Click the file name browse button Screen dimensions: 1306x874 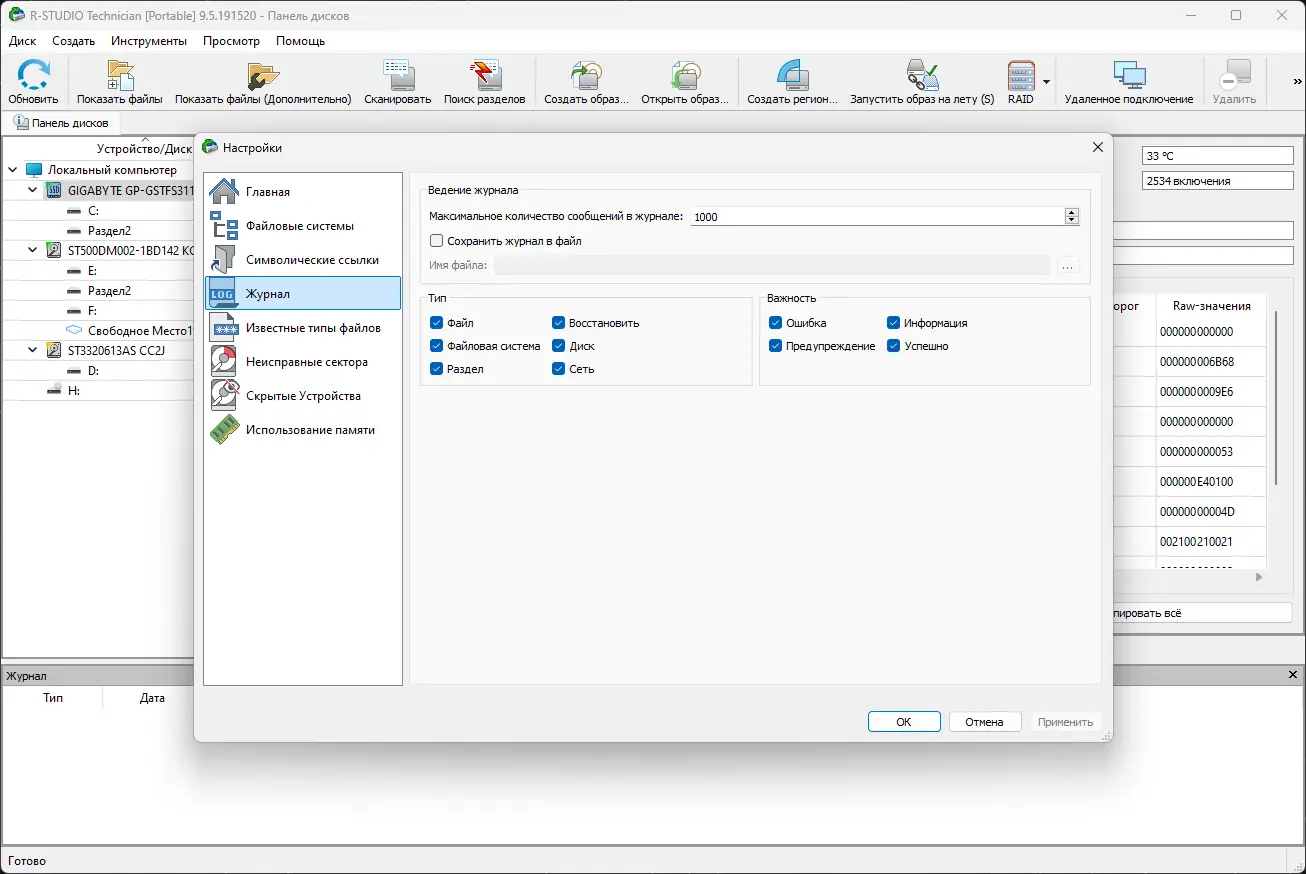[x=1067, y=265]
